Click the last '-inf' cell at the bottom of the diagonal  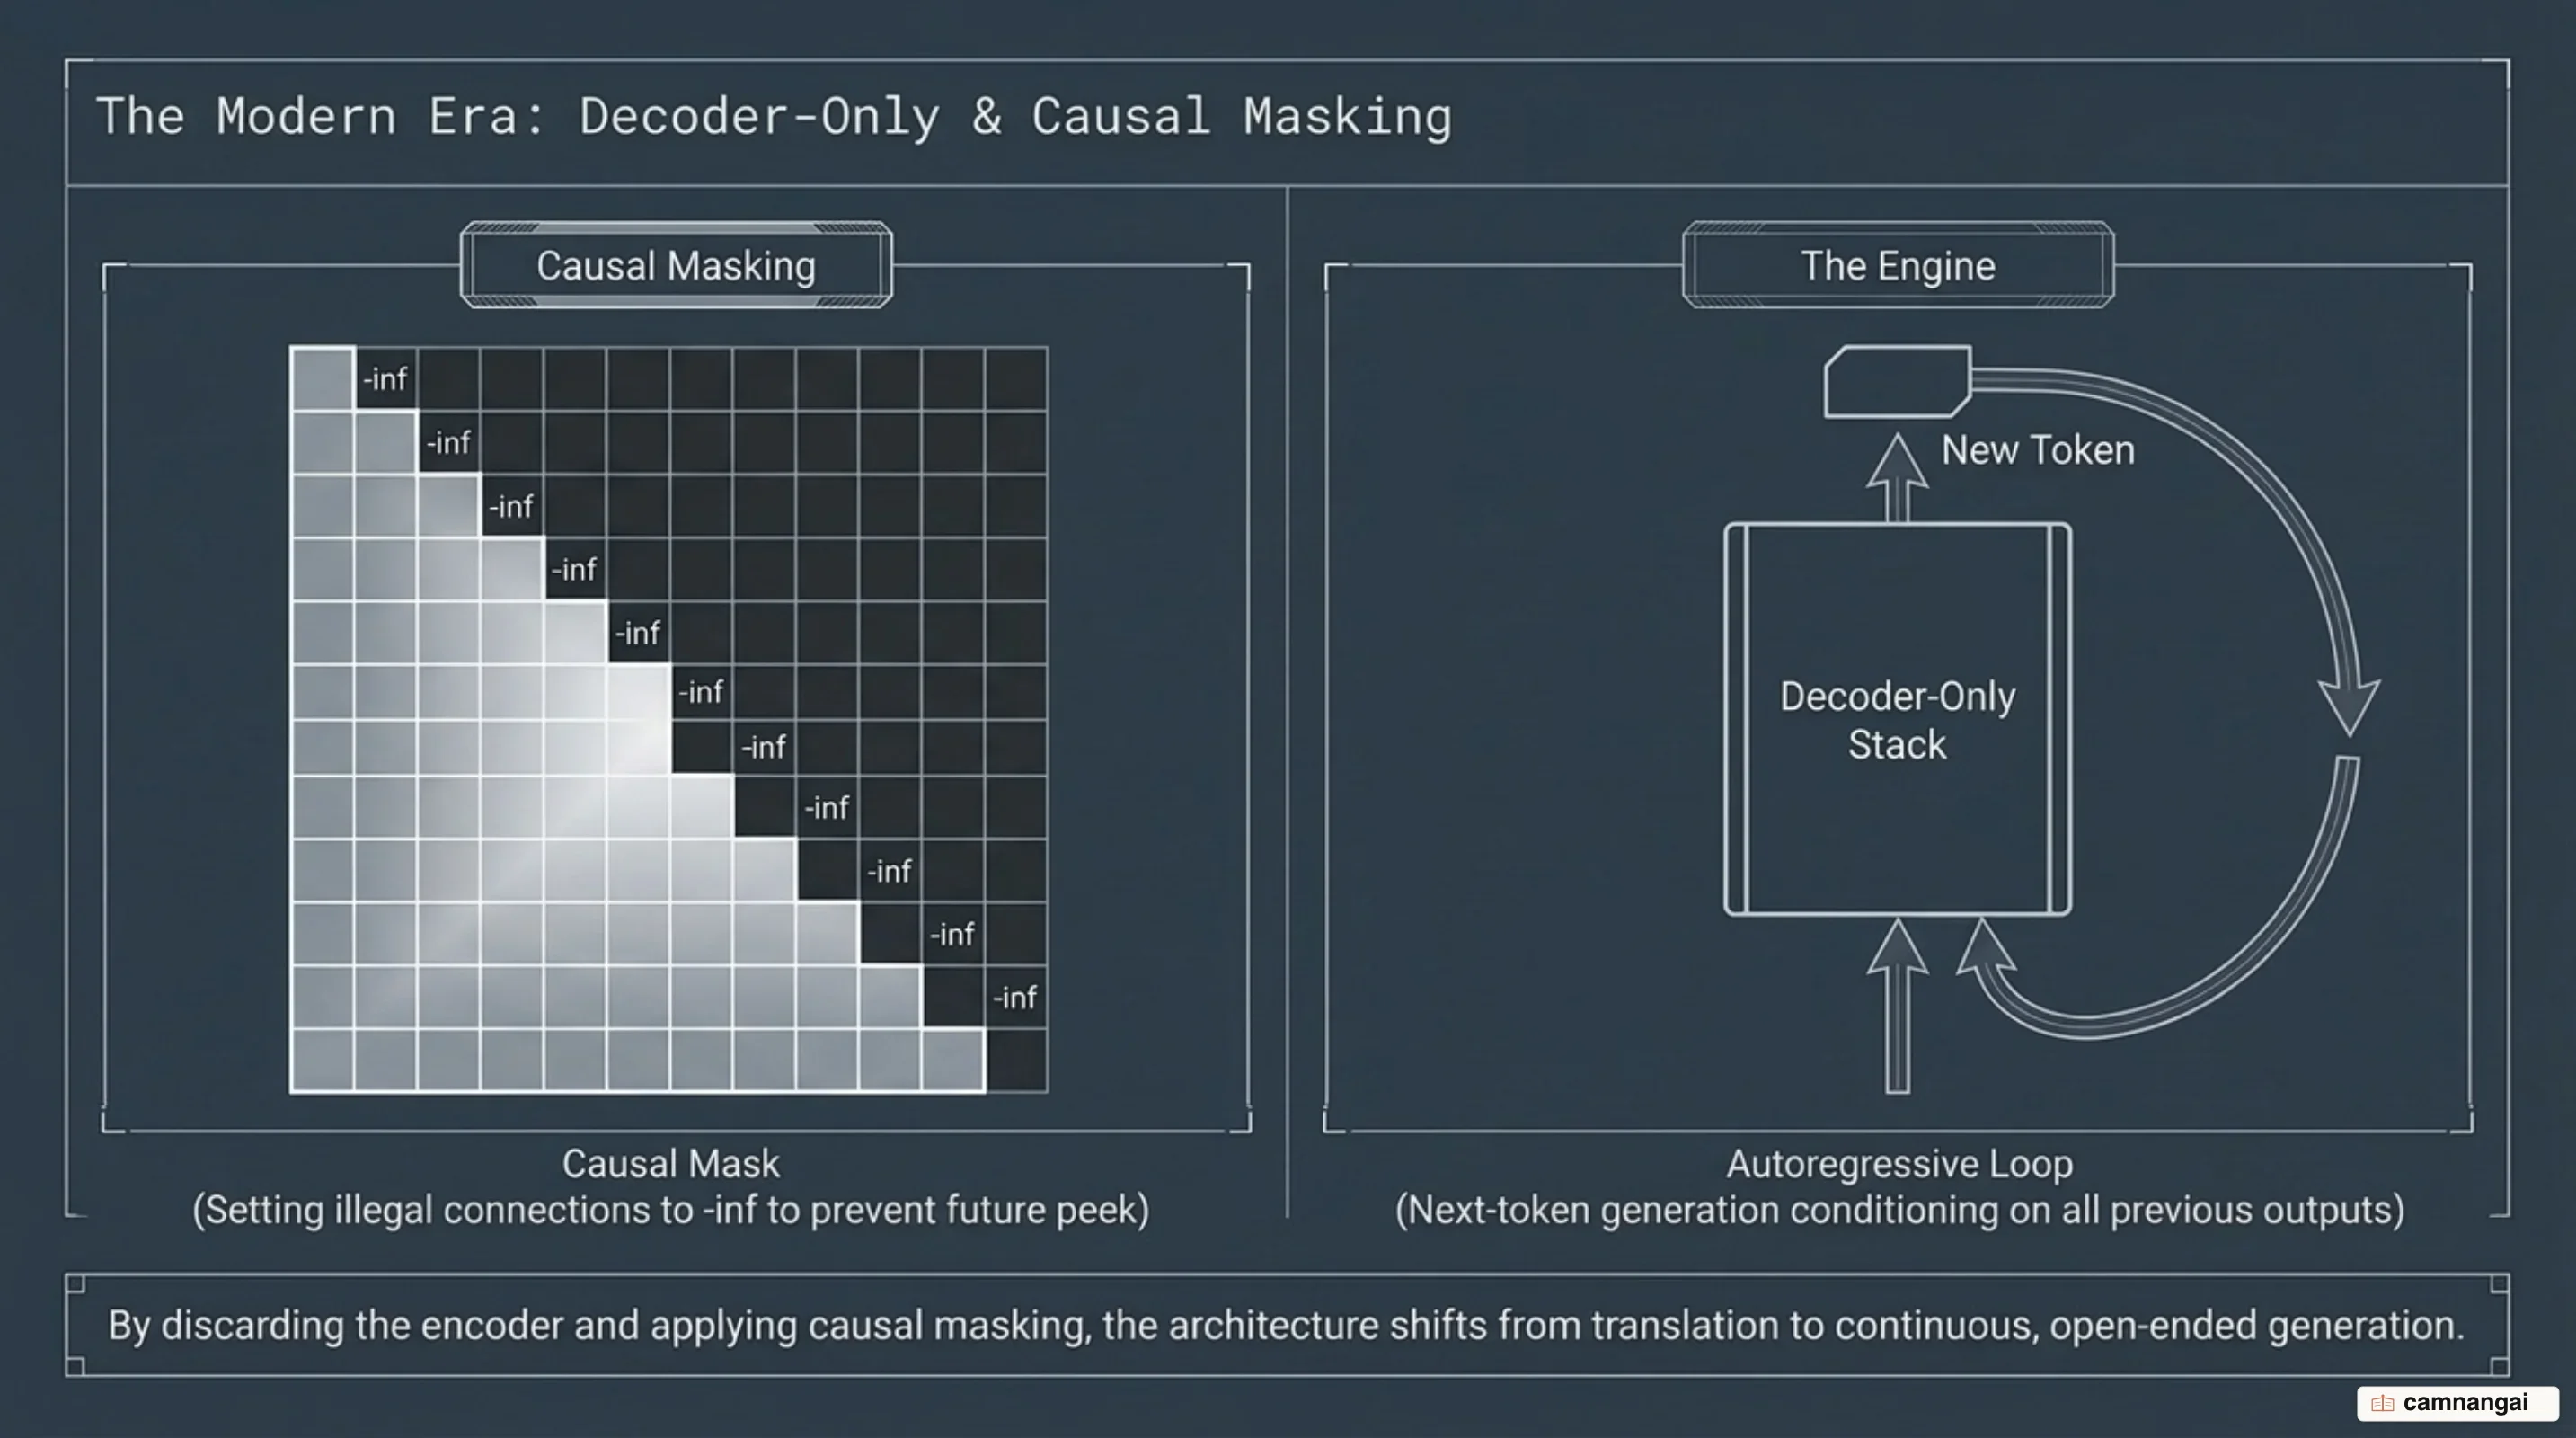point(1015,997)
